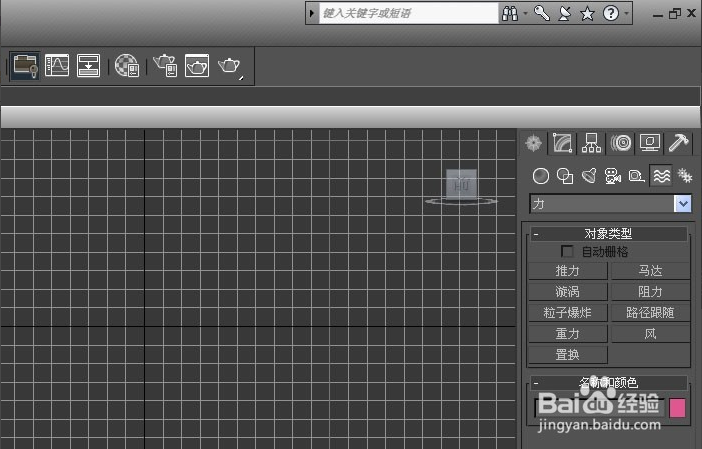Open the Curve Editor icon
The height and width of the screenshot is (449, 702).
click(57, 65)
